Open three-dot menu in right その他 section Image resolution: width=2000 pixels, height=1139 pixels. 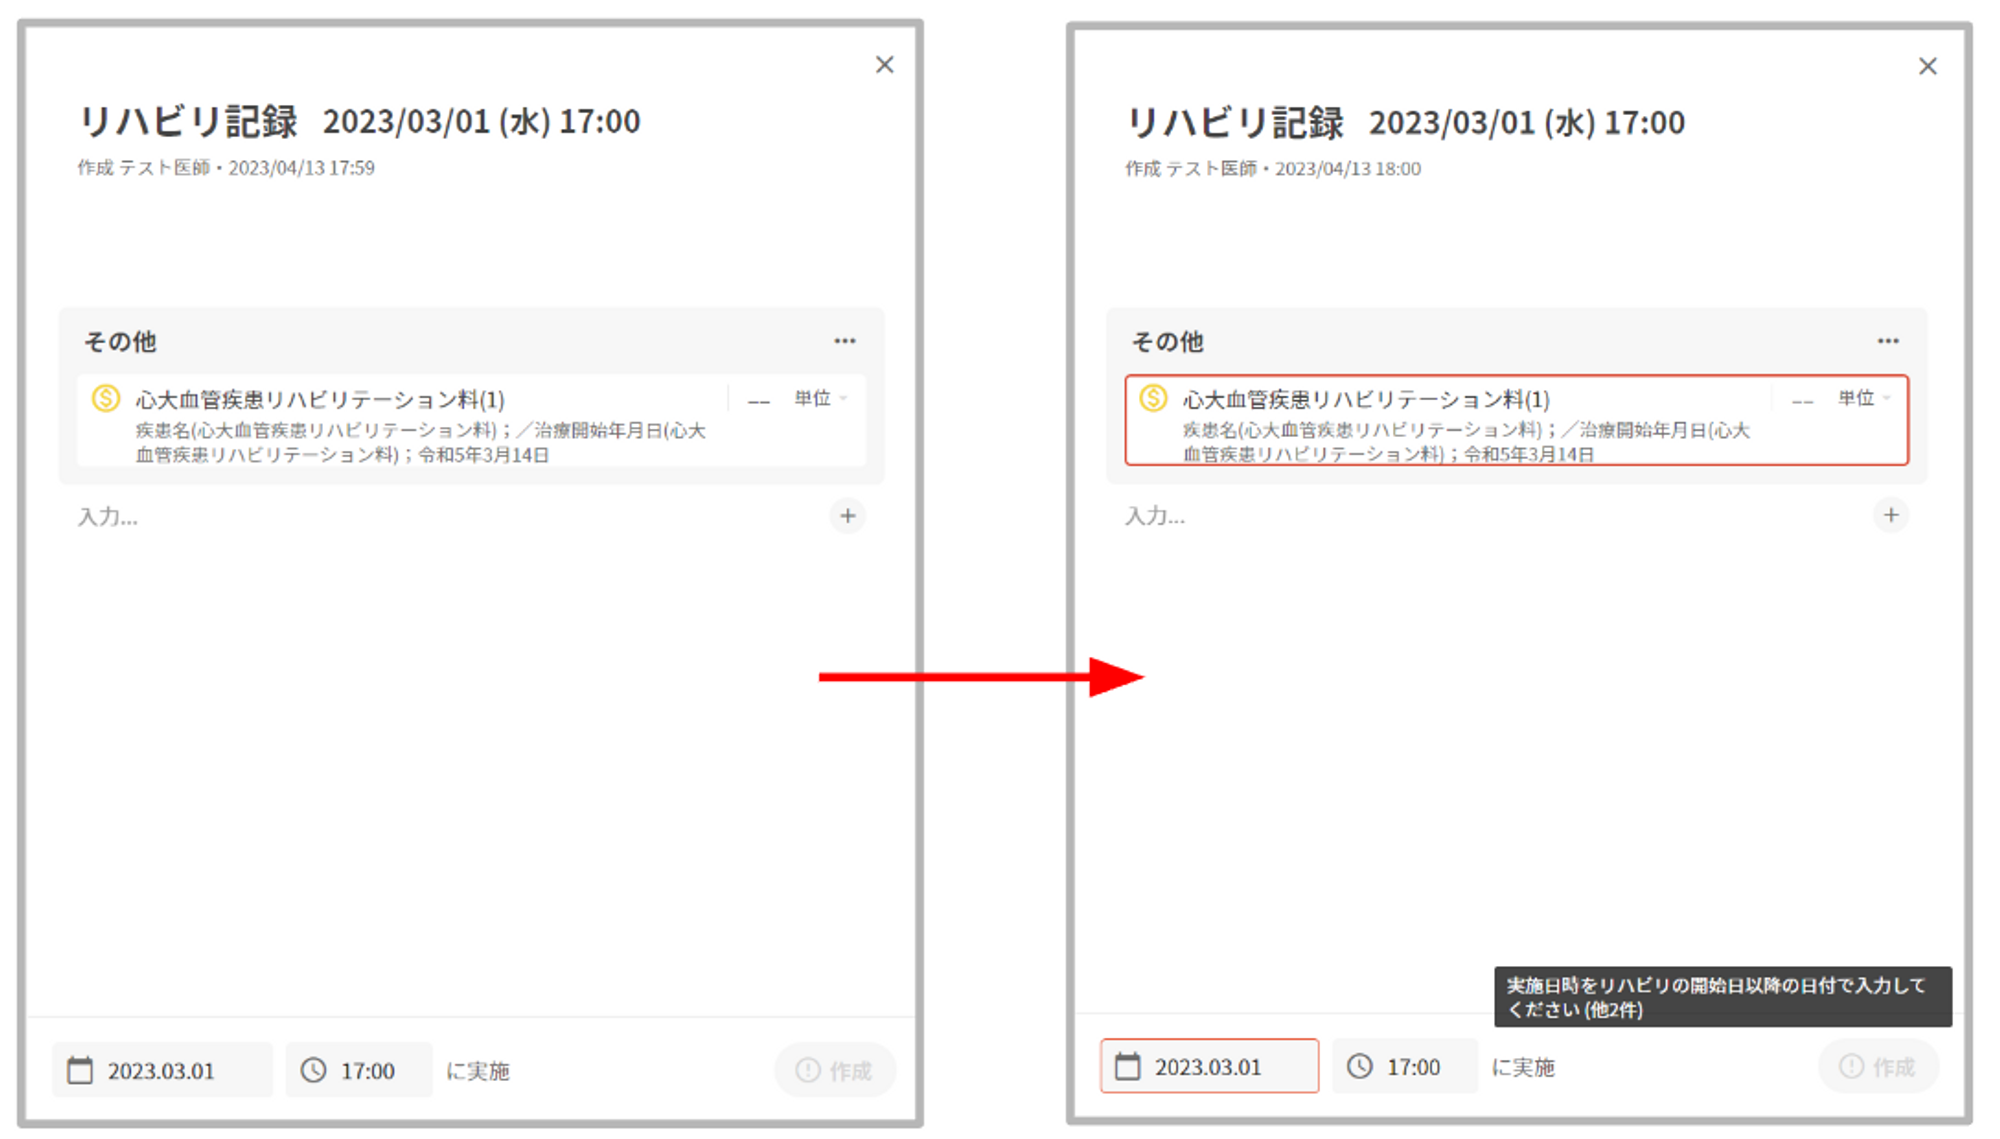click(1888, 341)
